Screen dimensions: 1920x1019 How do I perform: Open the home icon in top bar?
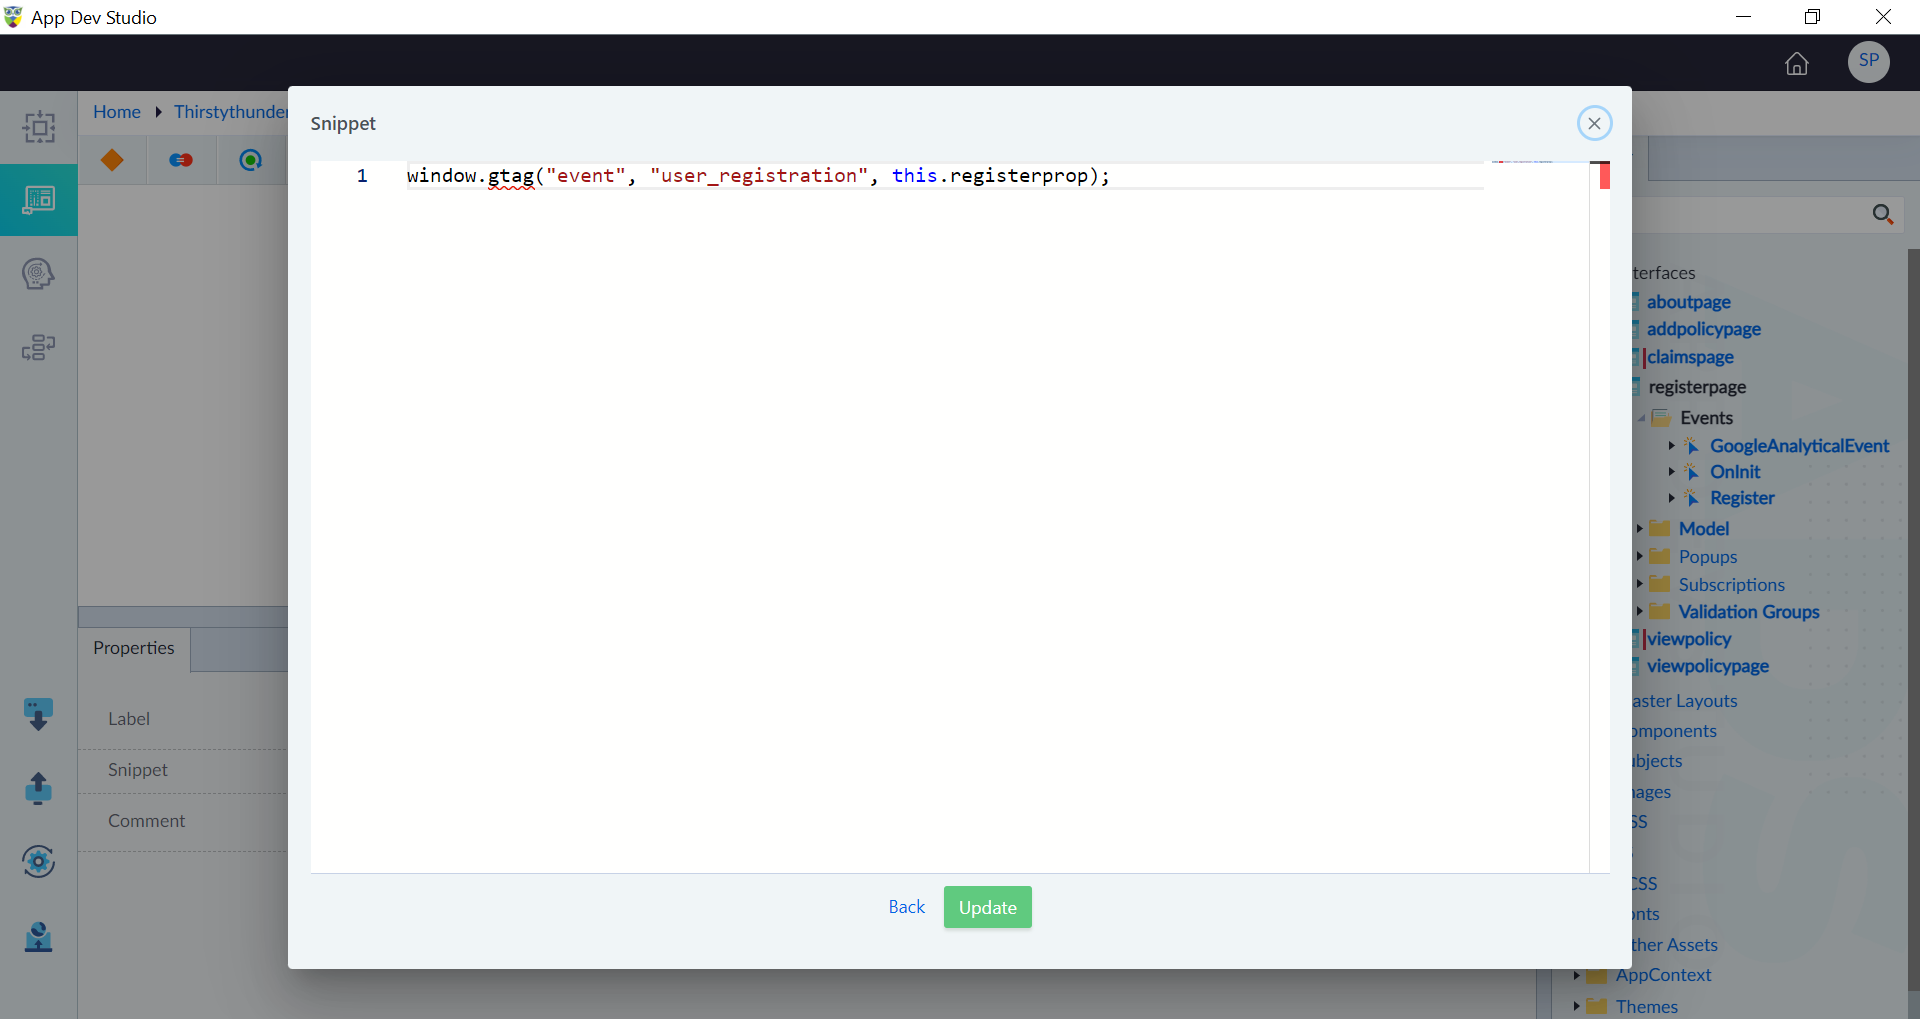point(1797,63)
